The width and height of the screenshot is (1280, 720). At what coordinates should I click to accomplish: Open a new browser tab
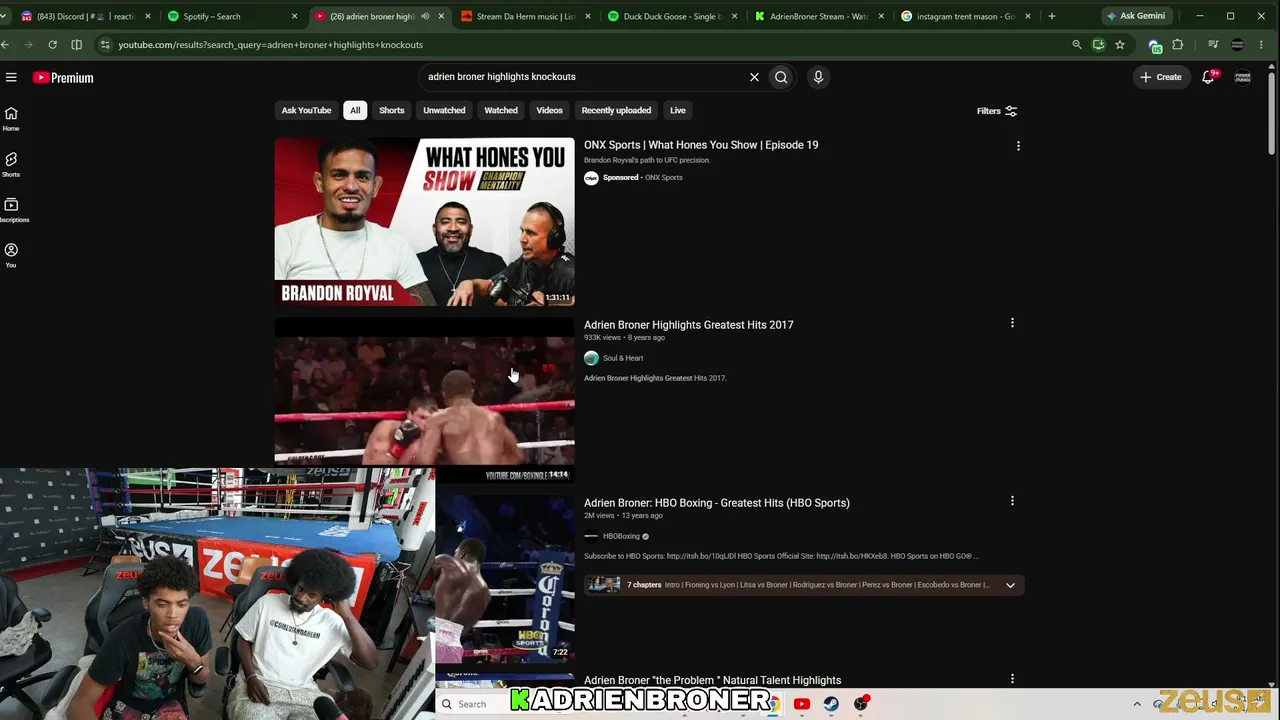pos(1051,16)
